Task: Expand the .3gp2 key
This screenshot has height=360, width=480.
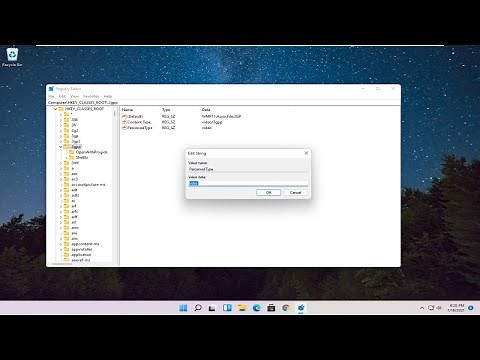Action: (61, 141)
